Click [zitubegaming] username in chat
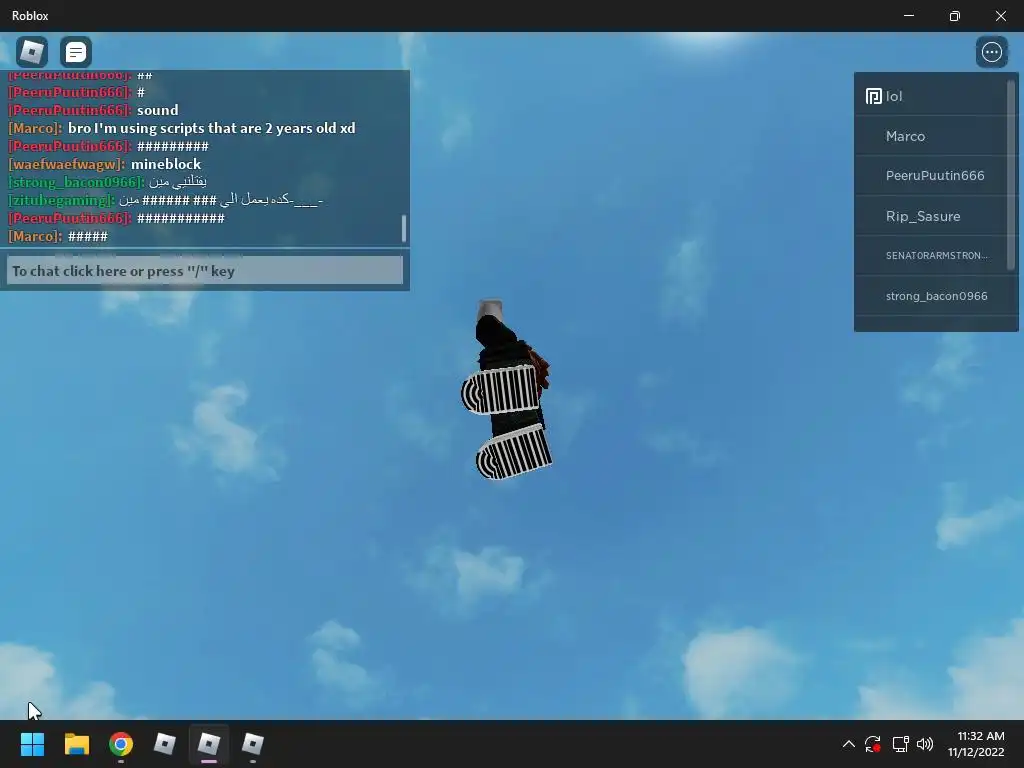The height and width of the screenshot is (768, 1024). click(62, 200)
